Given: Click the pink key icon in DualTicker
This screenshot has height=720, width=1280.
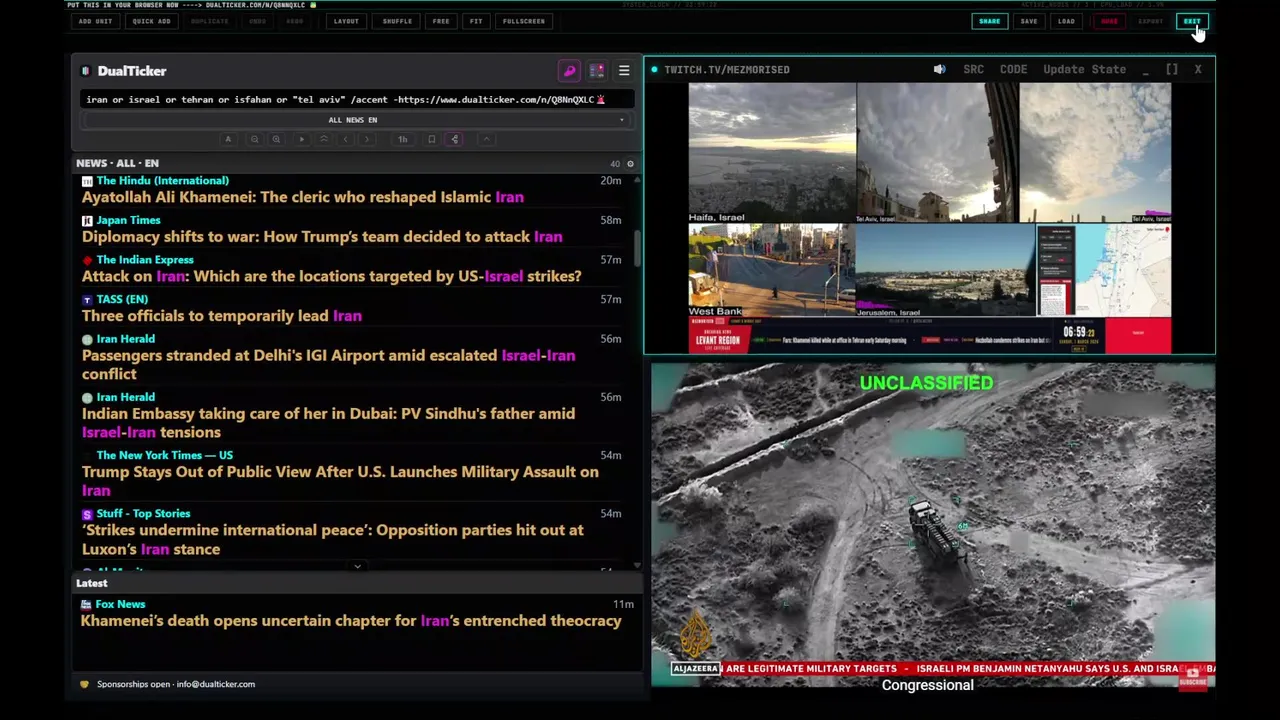Looking at the screenshot, I should pyautogui.click(x=569, y=71).
